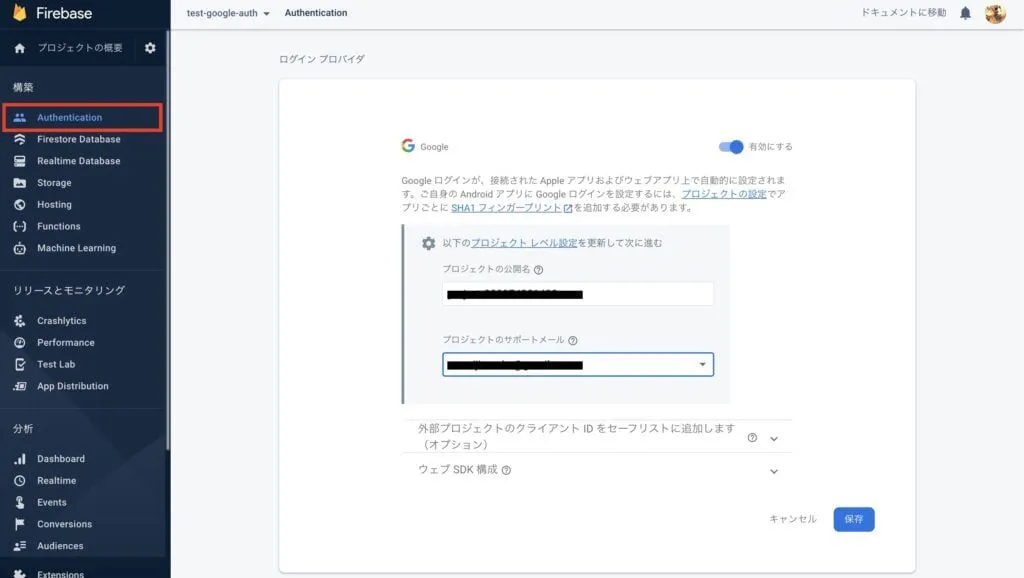
Task: Click the キャンセル cancel button
Action: 792,519
